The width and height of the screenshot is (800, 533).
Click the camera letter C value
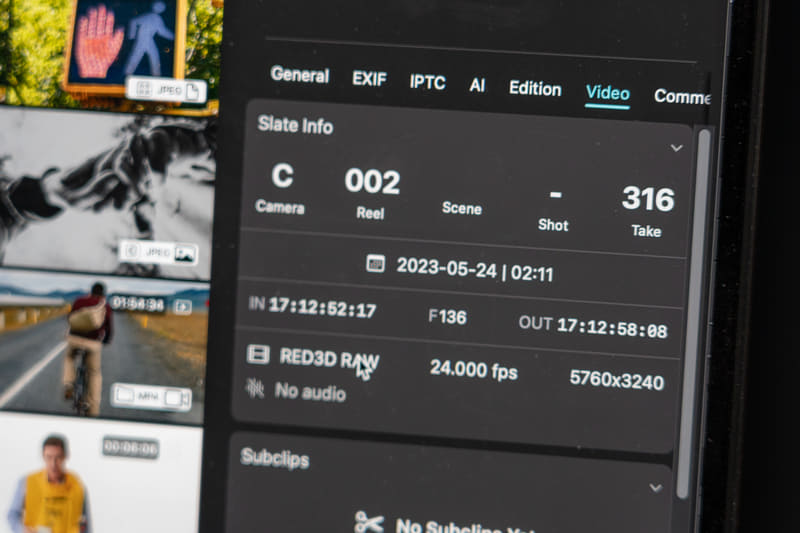click(282, 176)
